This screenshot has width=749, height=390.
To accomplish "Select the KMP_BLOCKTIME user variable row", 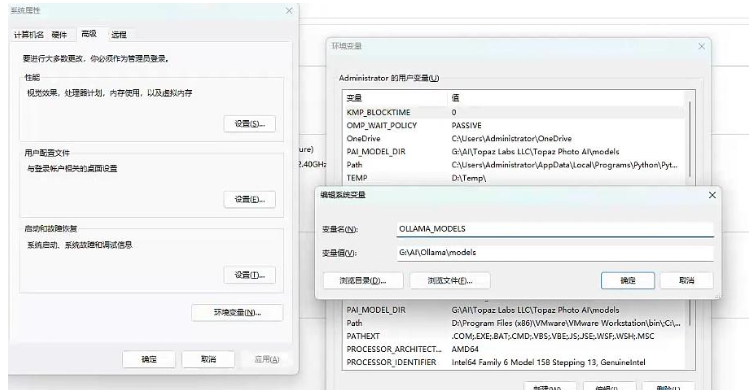I will [x=515, y=112].
